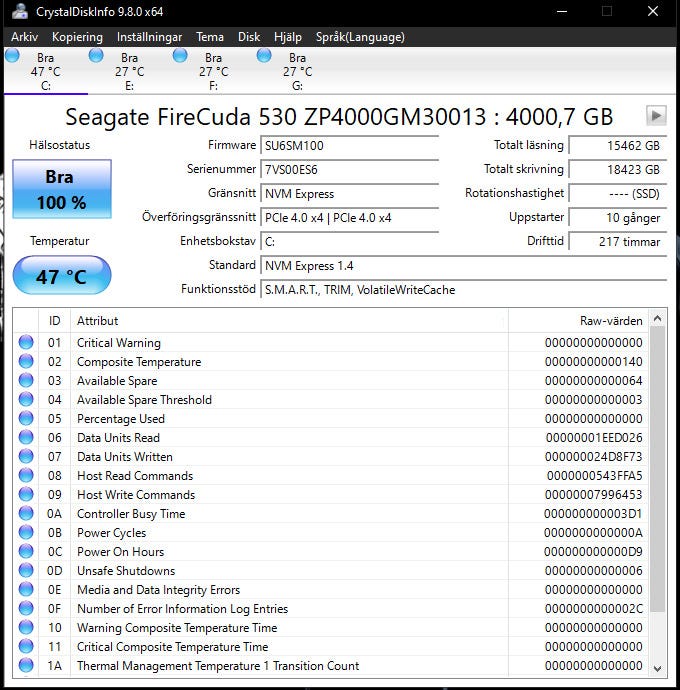The width and height of the screenshot is (680, 690).
Task: Click status icon of Warning Composite Temperature Time row
Action: click(26, 627)
